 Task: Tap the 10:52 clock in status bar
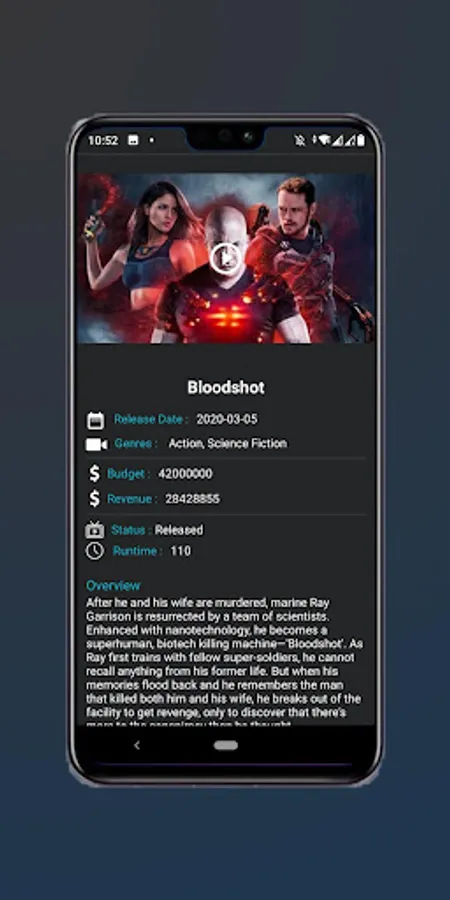pyautogui.click(x=103, y=140)
